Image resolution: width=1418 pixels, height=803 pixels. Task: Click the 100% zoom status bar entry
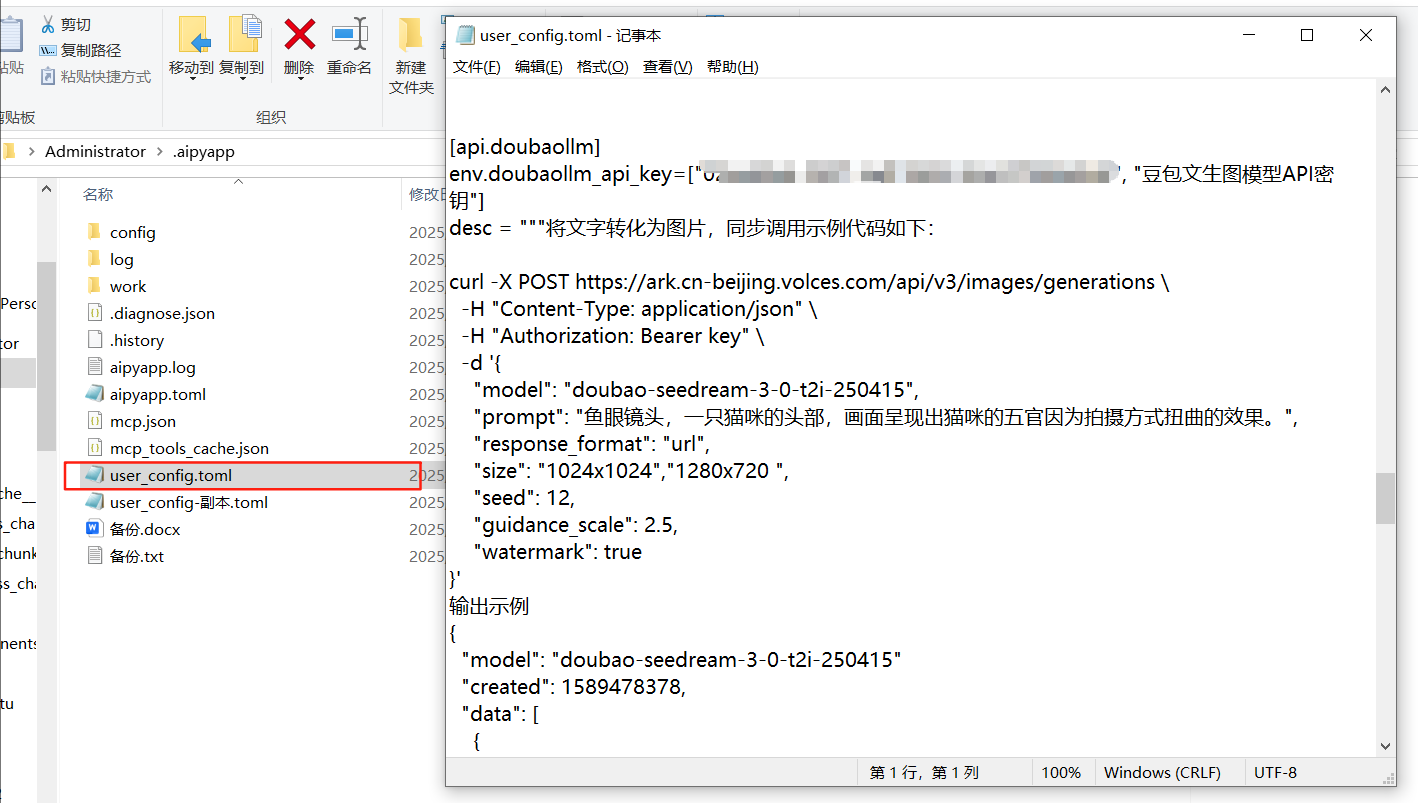pos(1061,772)
